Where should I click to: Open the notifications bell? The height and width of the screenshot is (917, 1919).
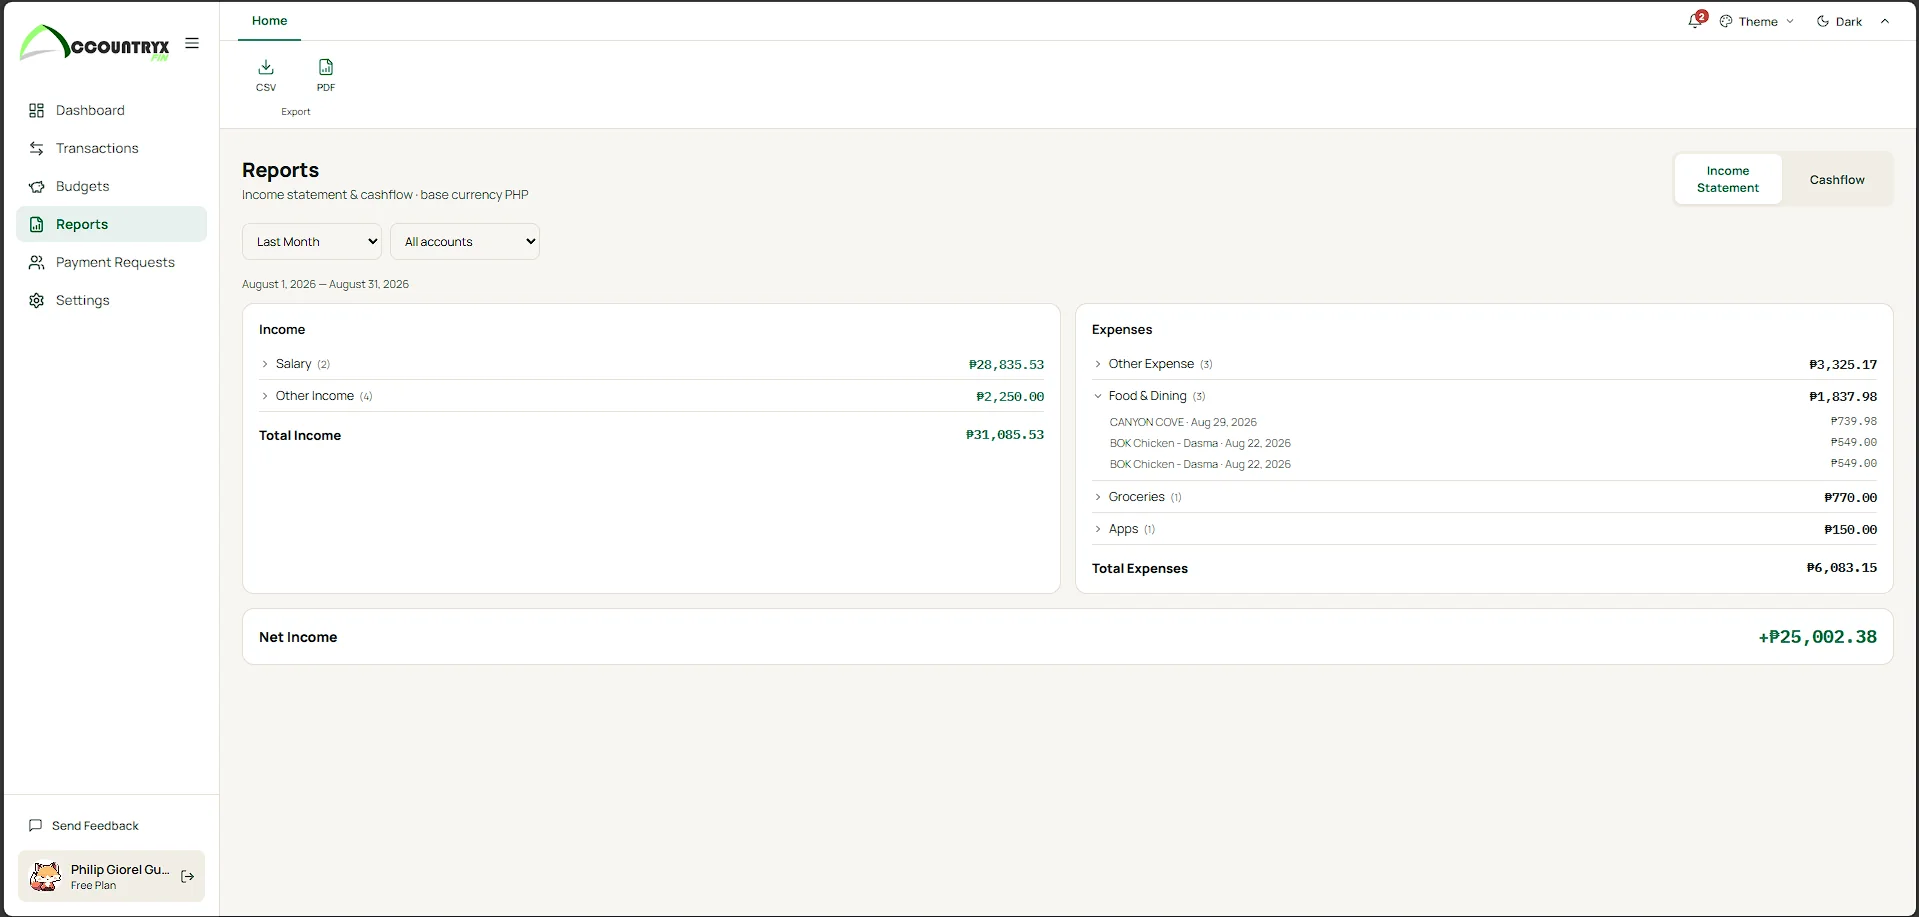point(1695,20)
